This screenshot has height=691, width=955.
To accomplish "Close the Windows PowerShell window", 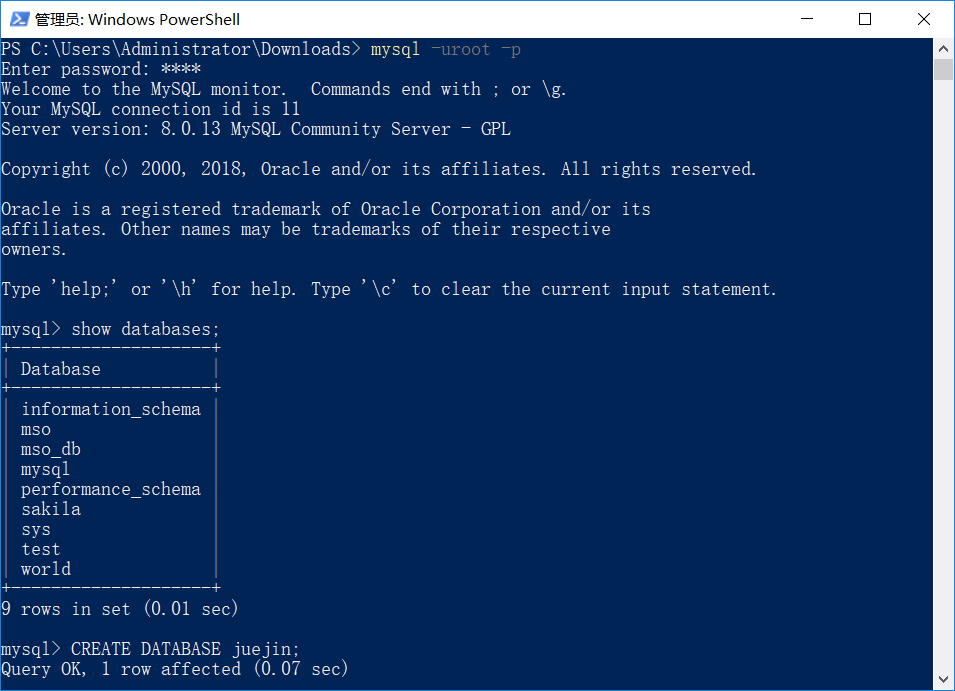I will (x=922, y=19).
